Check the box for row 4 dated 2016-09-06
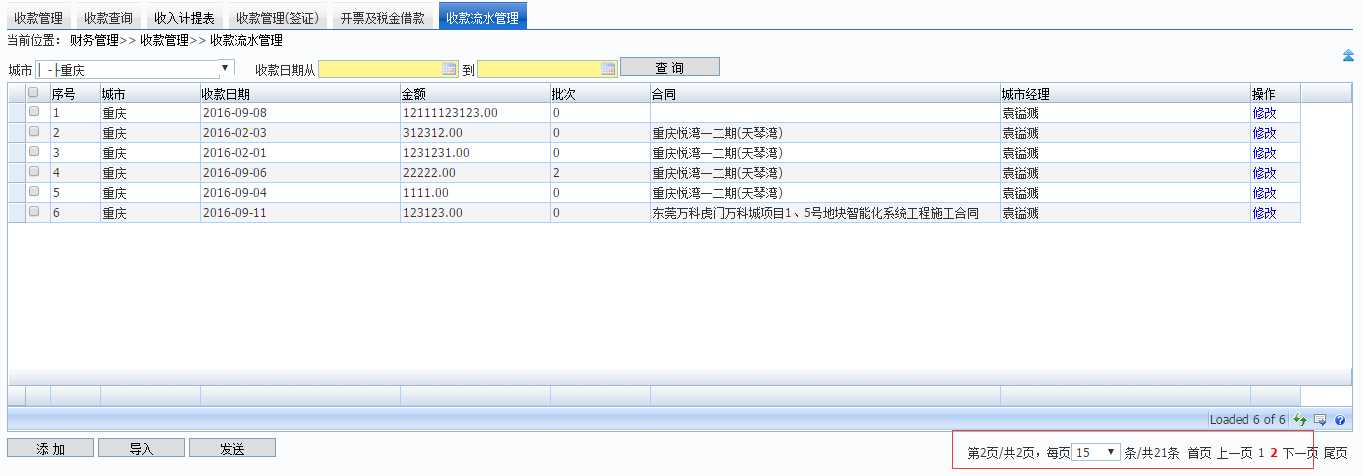1363x476 pixels. 34,172
